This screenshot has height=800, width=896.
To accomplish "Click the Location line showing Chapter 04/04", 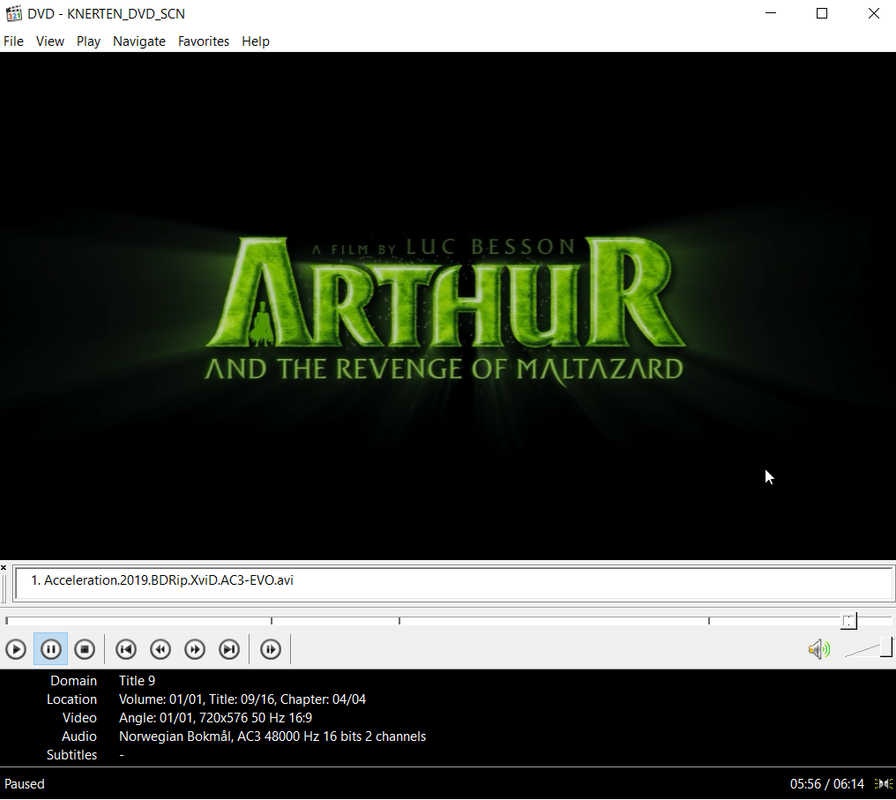I will pyautogui.click(x=242, y=699).
